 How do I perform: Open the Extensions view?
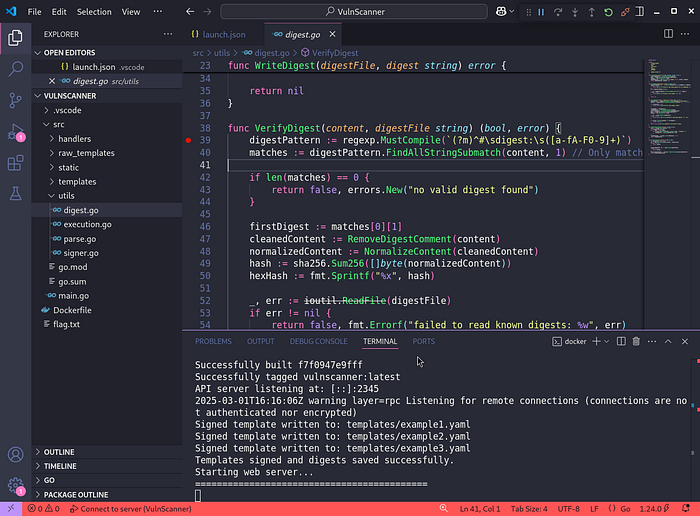(x=15, y=163)
